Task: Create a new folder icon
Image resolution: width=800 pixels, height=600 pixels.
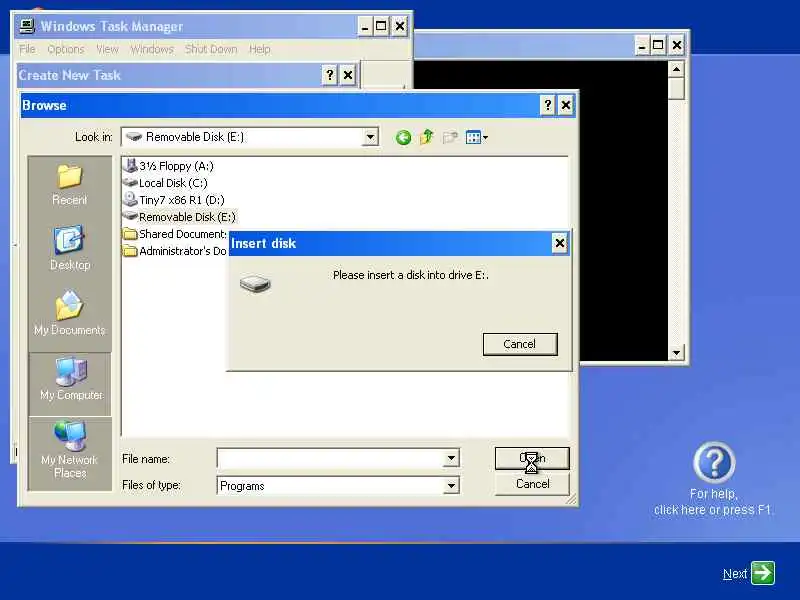Action: 450,137
